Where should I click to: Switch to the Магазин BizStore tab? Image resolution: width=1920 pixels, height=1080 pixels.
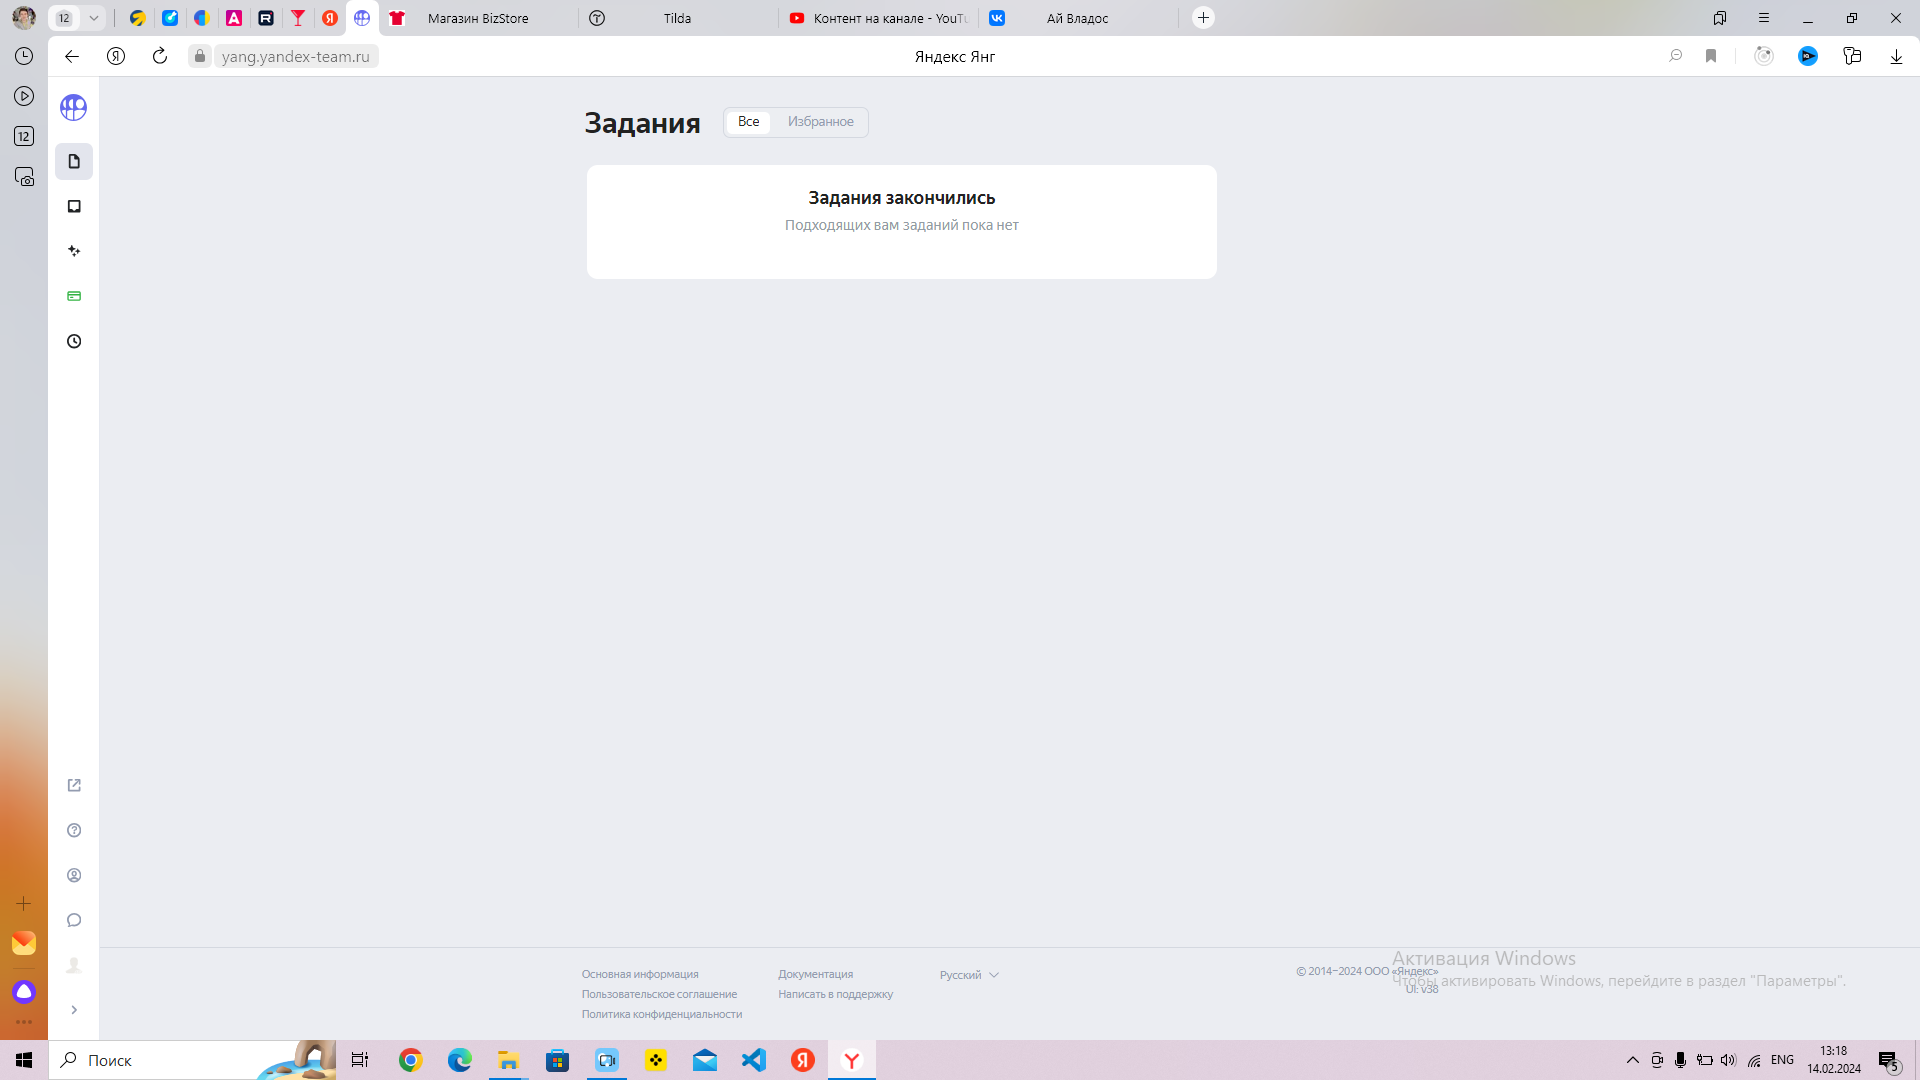tap(478, 18)
